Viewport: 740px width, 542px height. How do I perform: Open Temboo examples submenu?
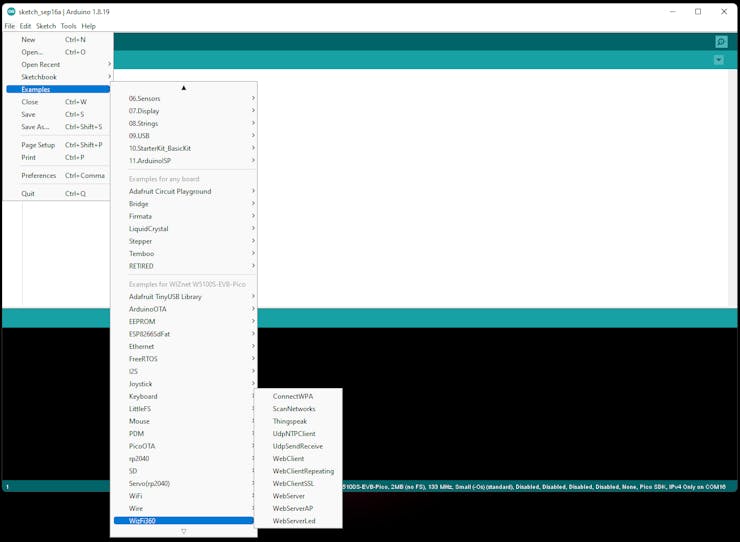point(184,254)
